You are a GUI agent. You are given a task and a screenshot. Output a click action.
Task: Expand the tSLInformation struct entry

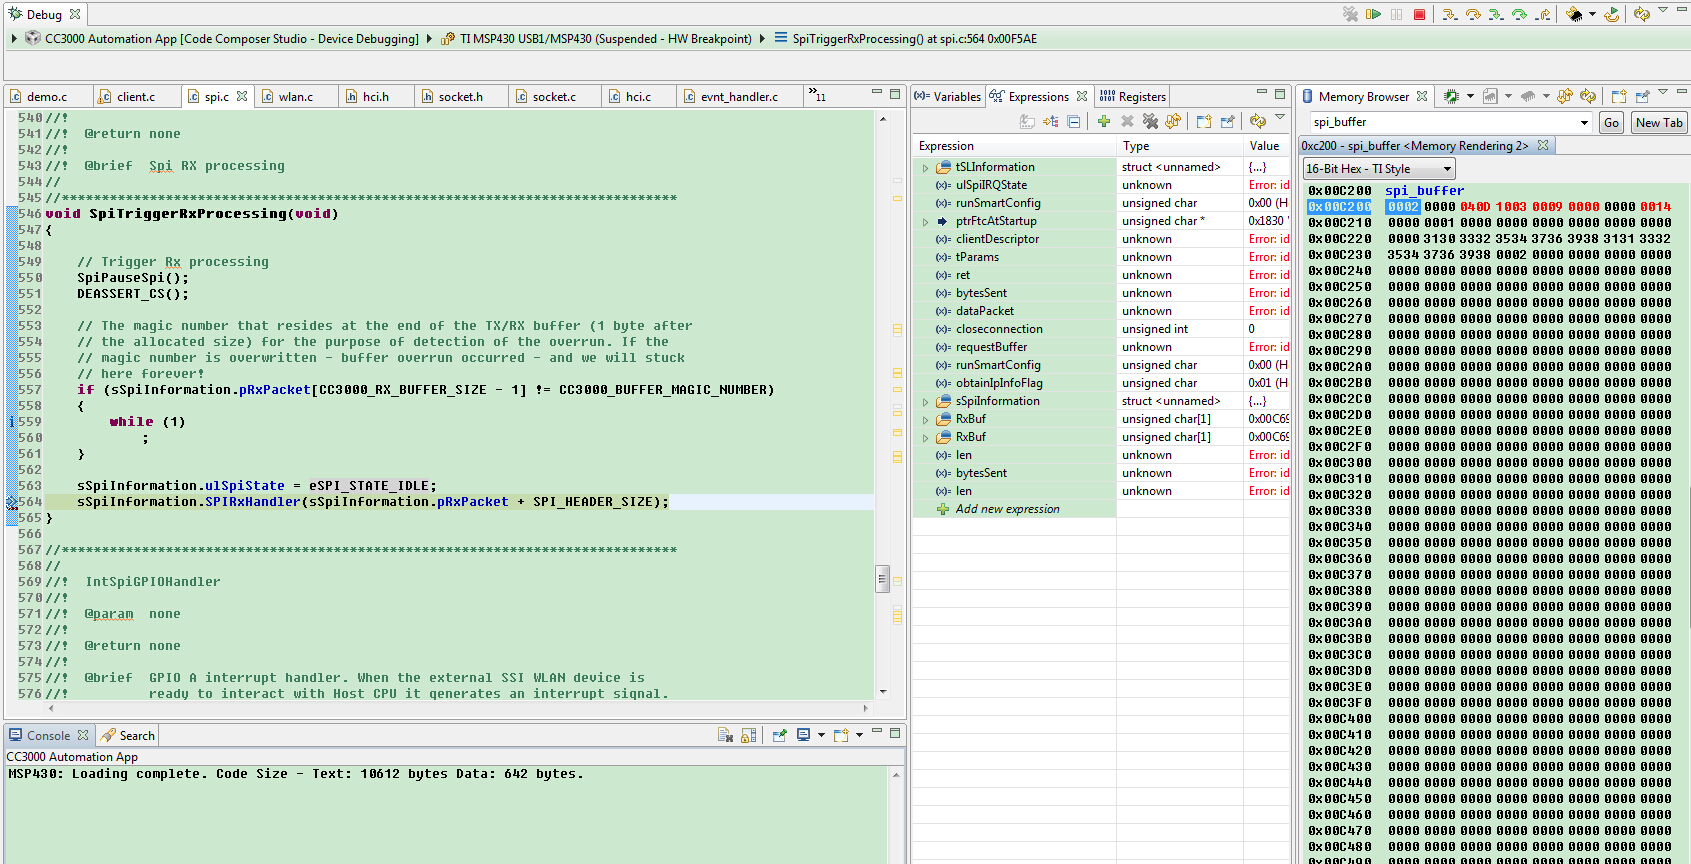click(x=925, y=168)
